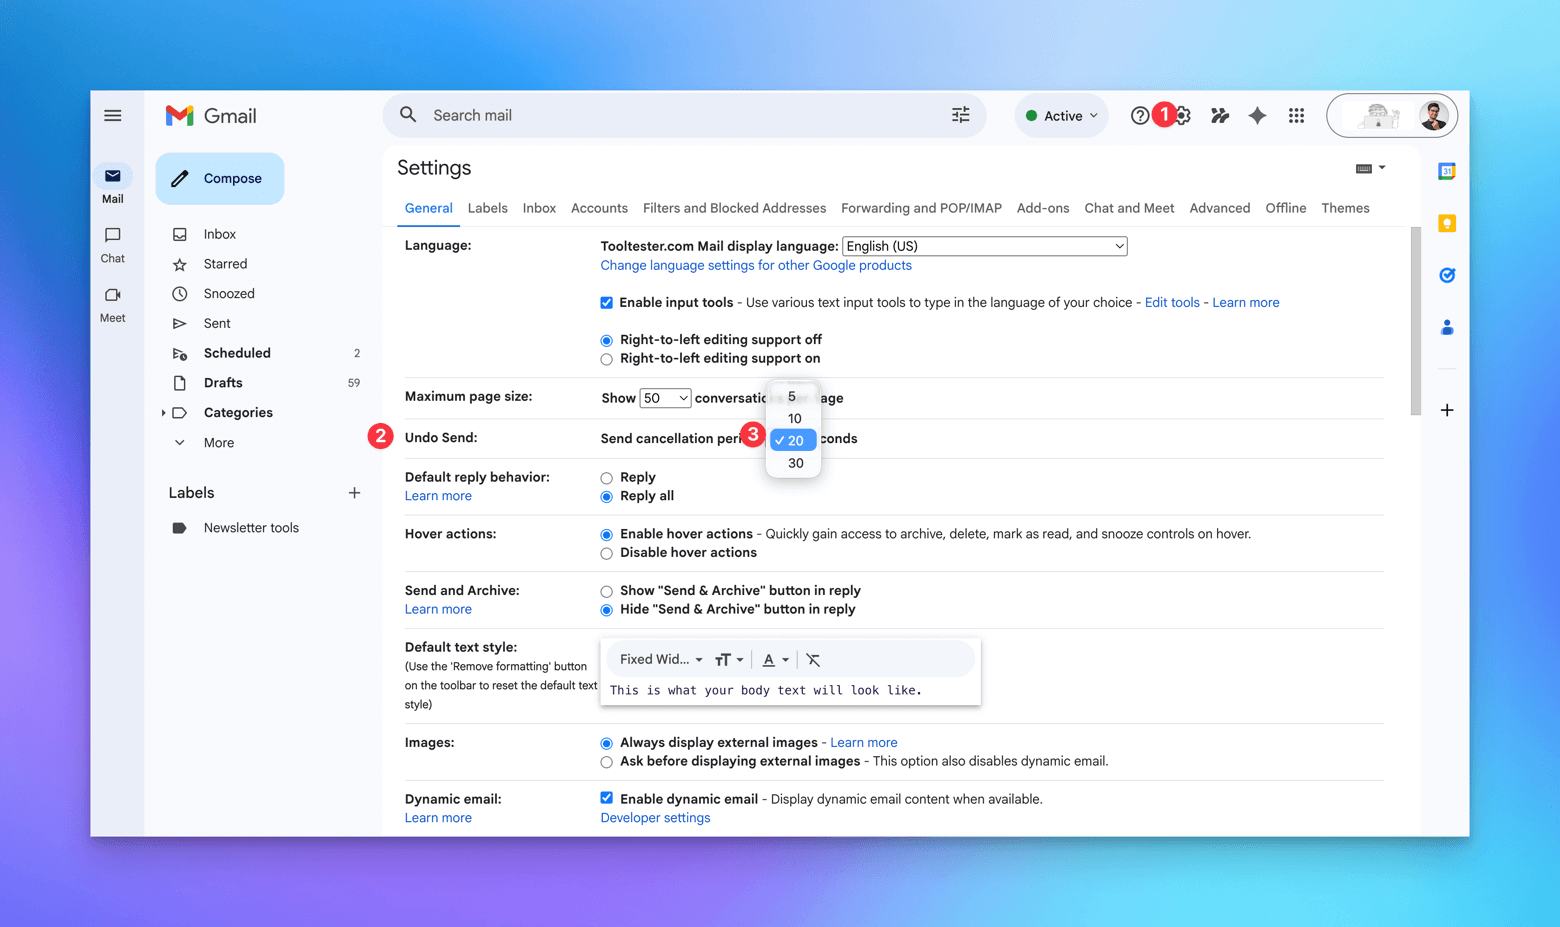The image size is (1560, 927).
Task: Open Tasks from the right side panel
Action: tap(1446, 275)
